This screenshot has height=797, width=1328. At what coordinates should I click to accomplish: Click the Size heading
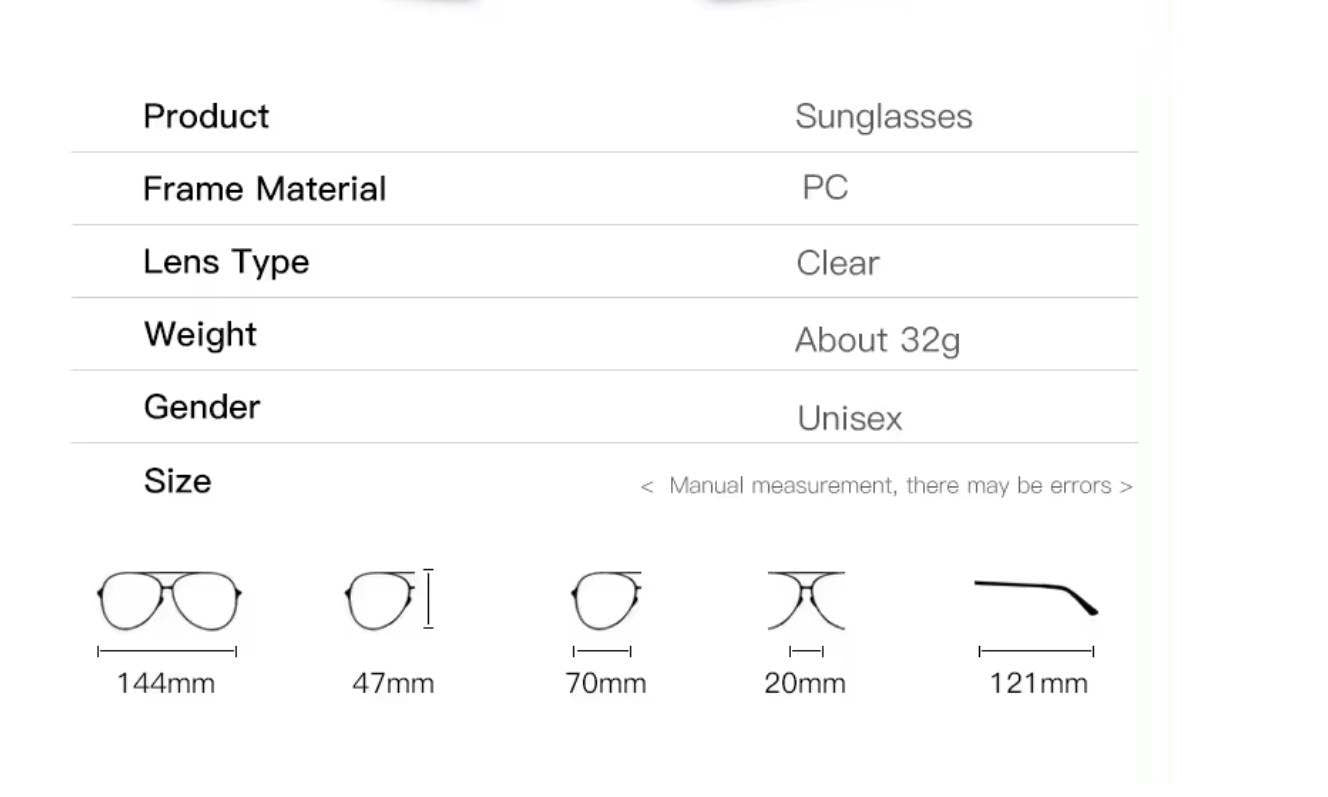tap(177, 481)
